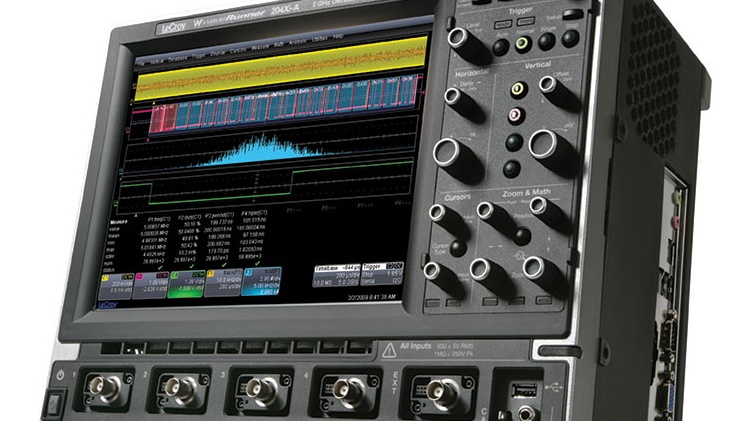749x421 pixels.
Task: Open the blue Z2 zoom descriptor box
Action: point(261,281)
